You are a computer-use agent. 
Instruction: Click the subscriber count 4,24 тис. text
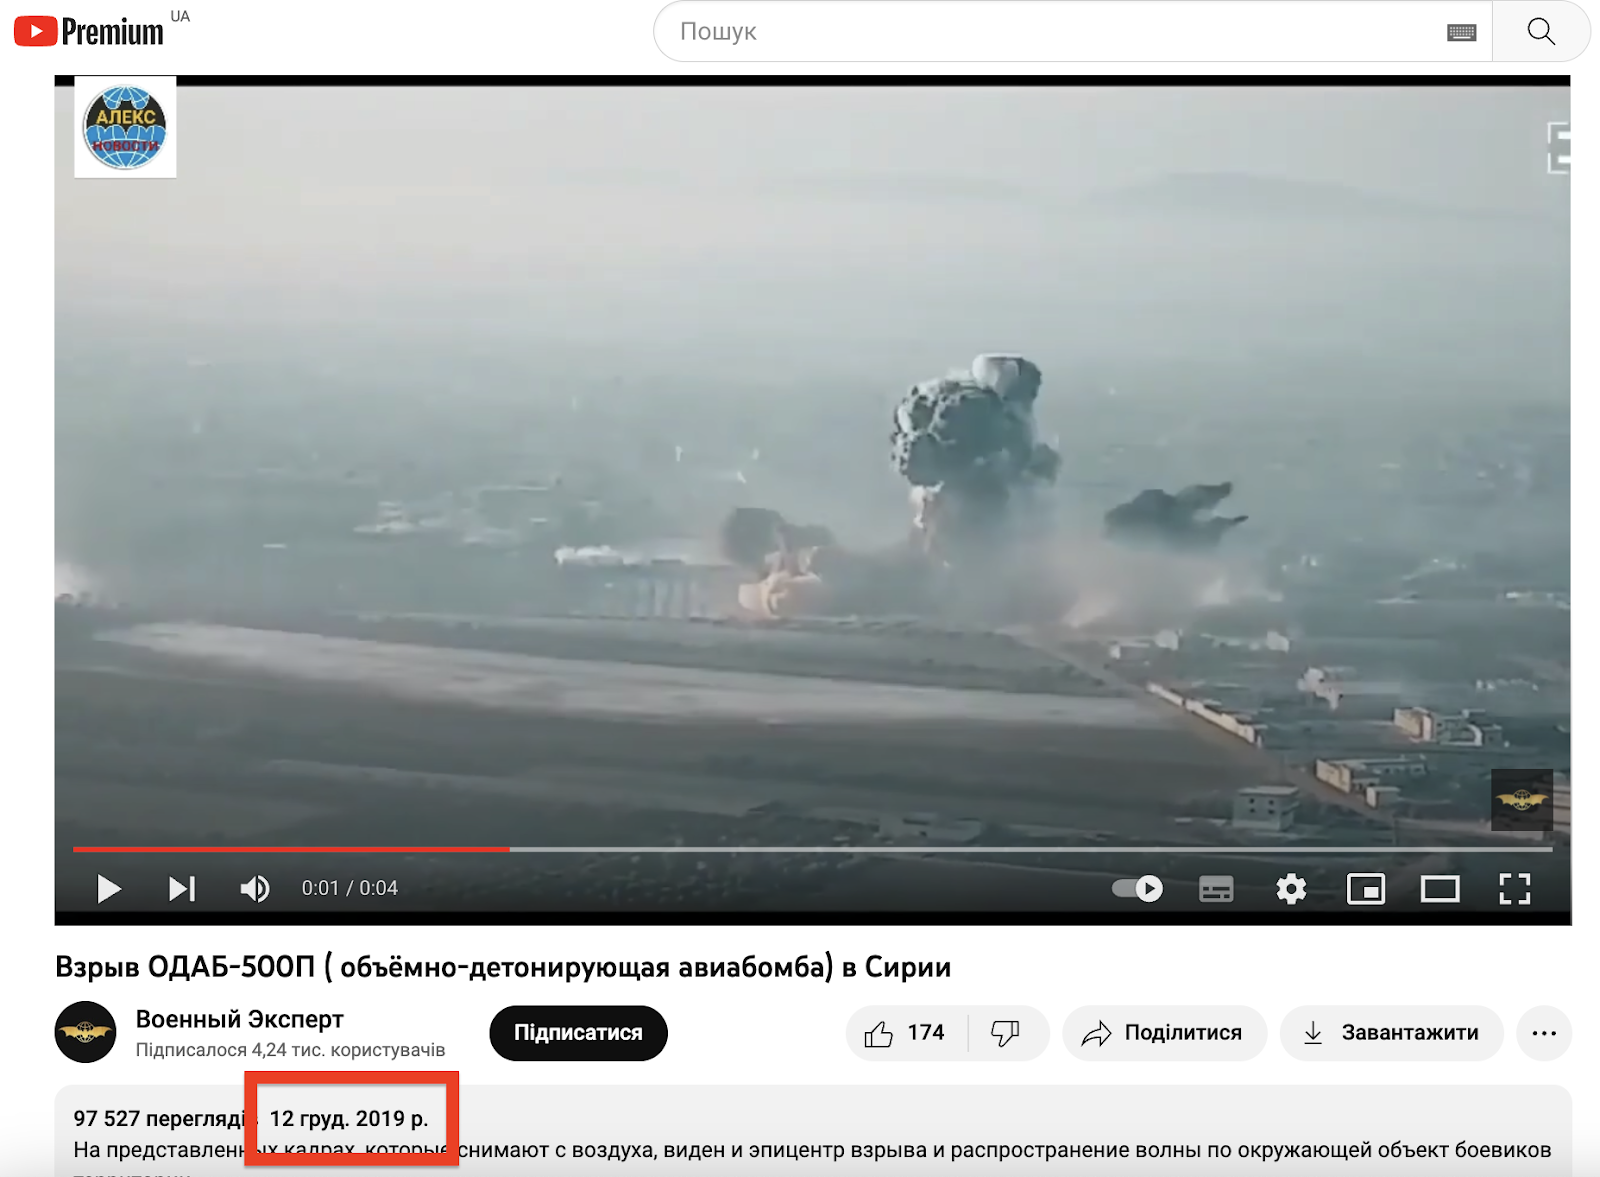(x=290, y=1050)
